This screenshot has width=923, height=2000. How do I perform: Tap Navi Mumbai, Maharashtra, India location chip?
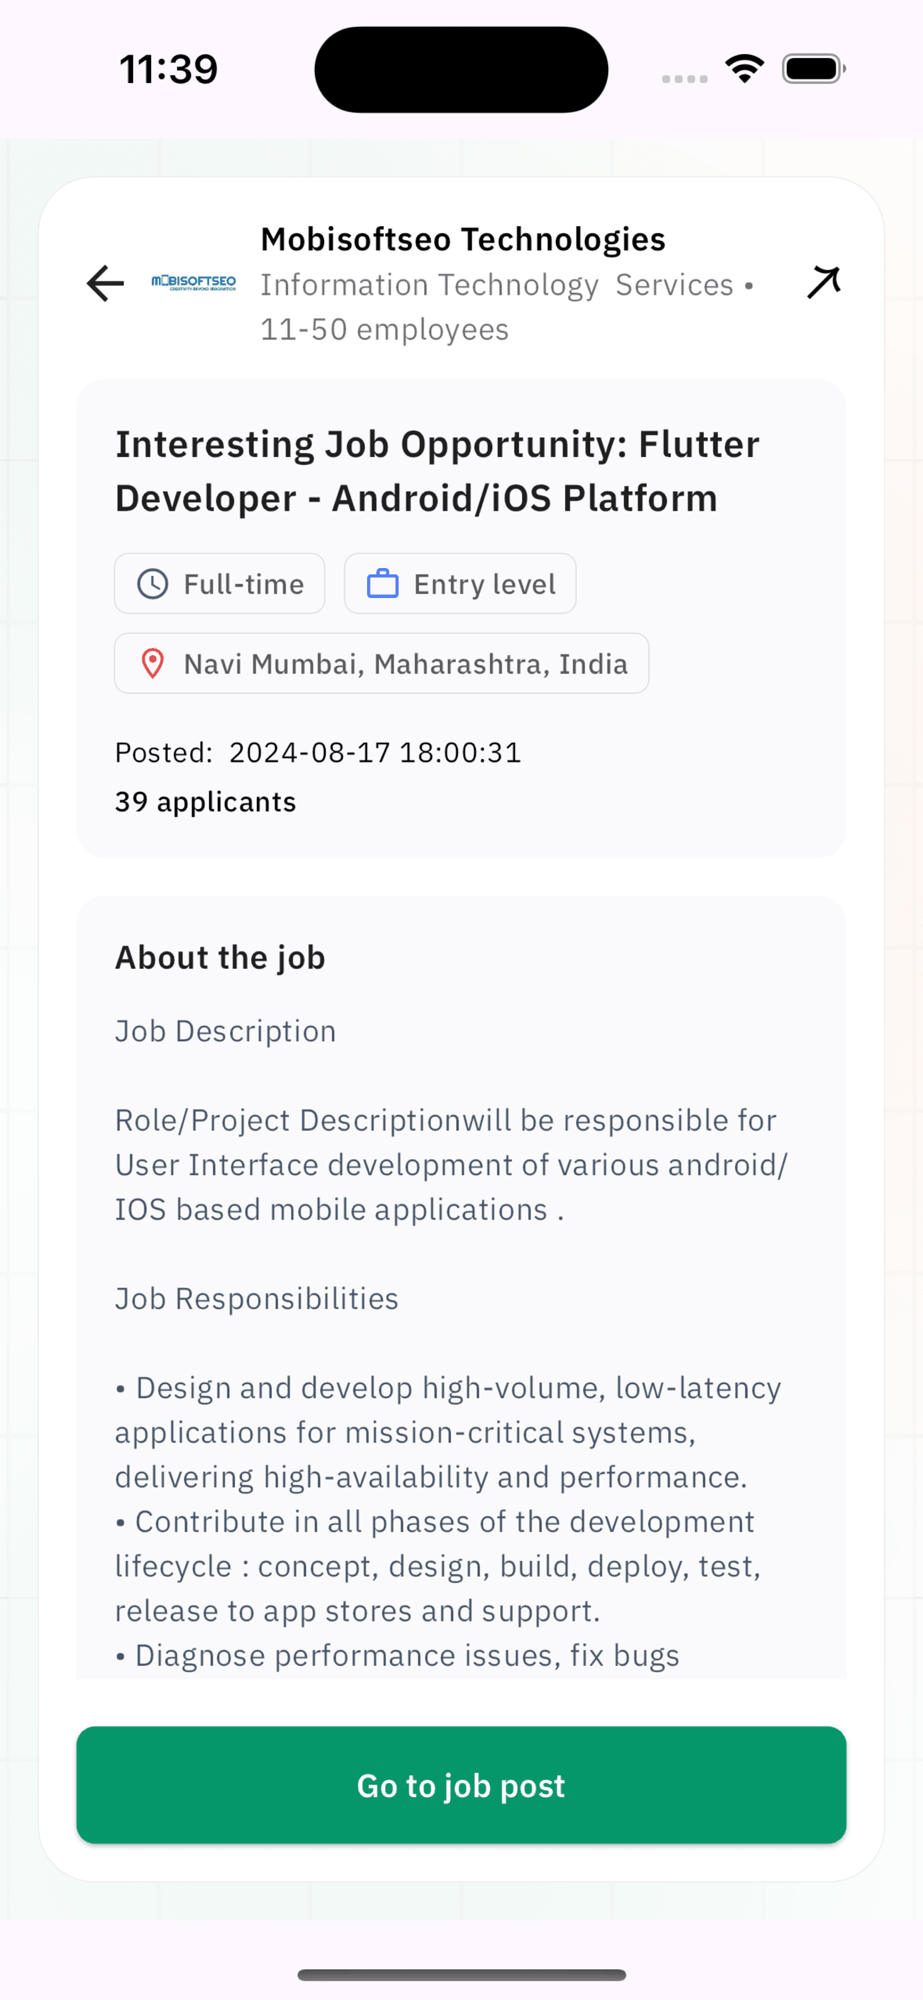[381, 664]
